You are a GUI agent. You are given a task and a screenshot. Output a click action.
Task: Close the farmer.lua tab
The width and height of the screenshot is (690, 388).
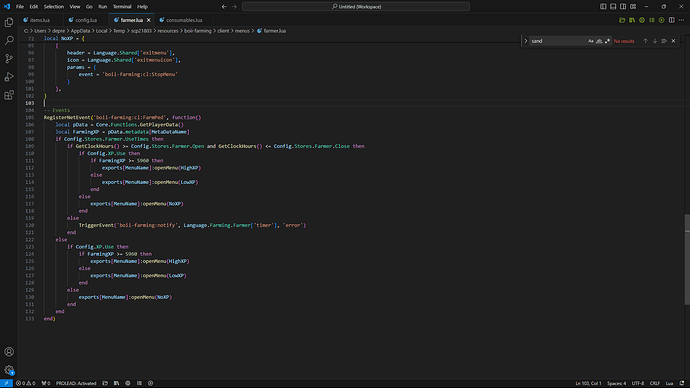coord(149,20)
